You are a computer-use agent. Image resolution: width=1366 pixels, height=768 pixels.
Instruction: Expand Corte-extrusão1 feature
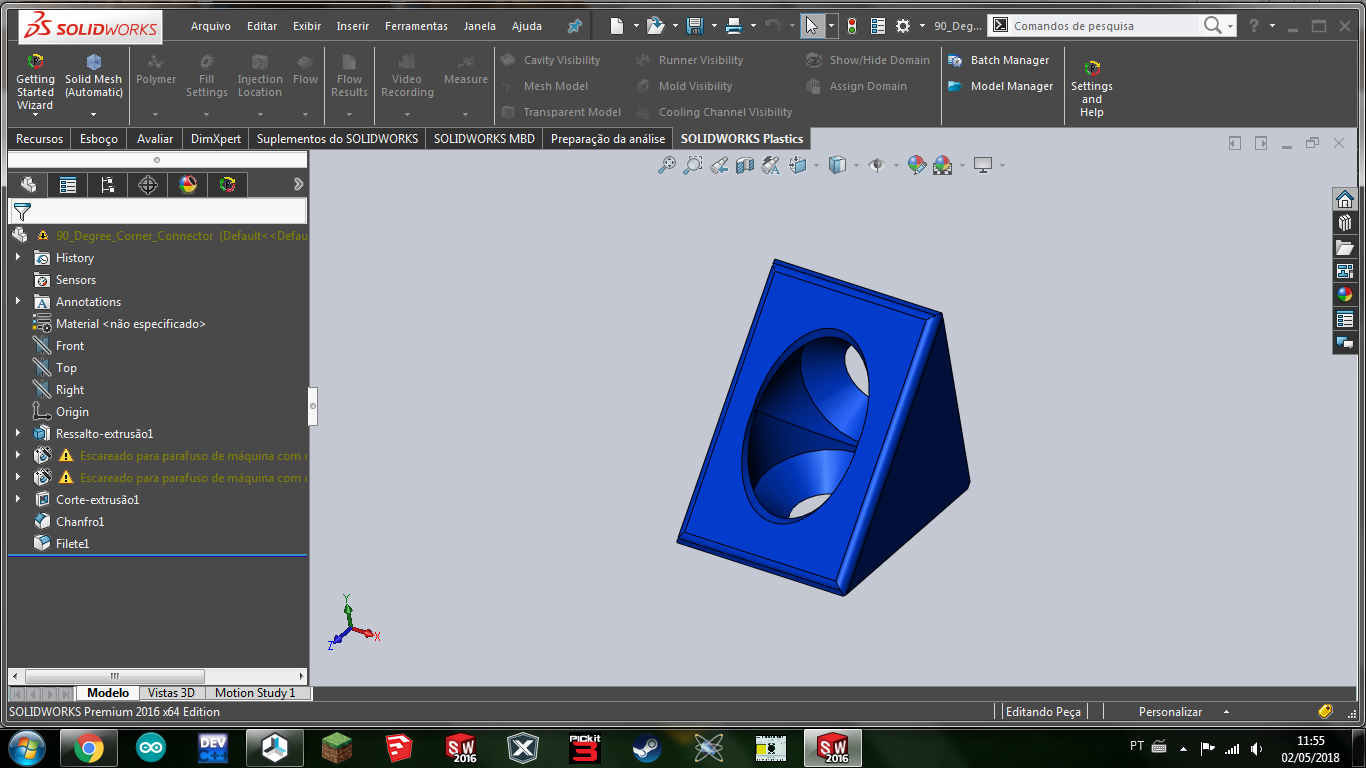coord(18,500)
